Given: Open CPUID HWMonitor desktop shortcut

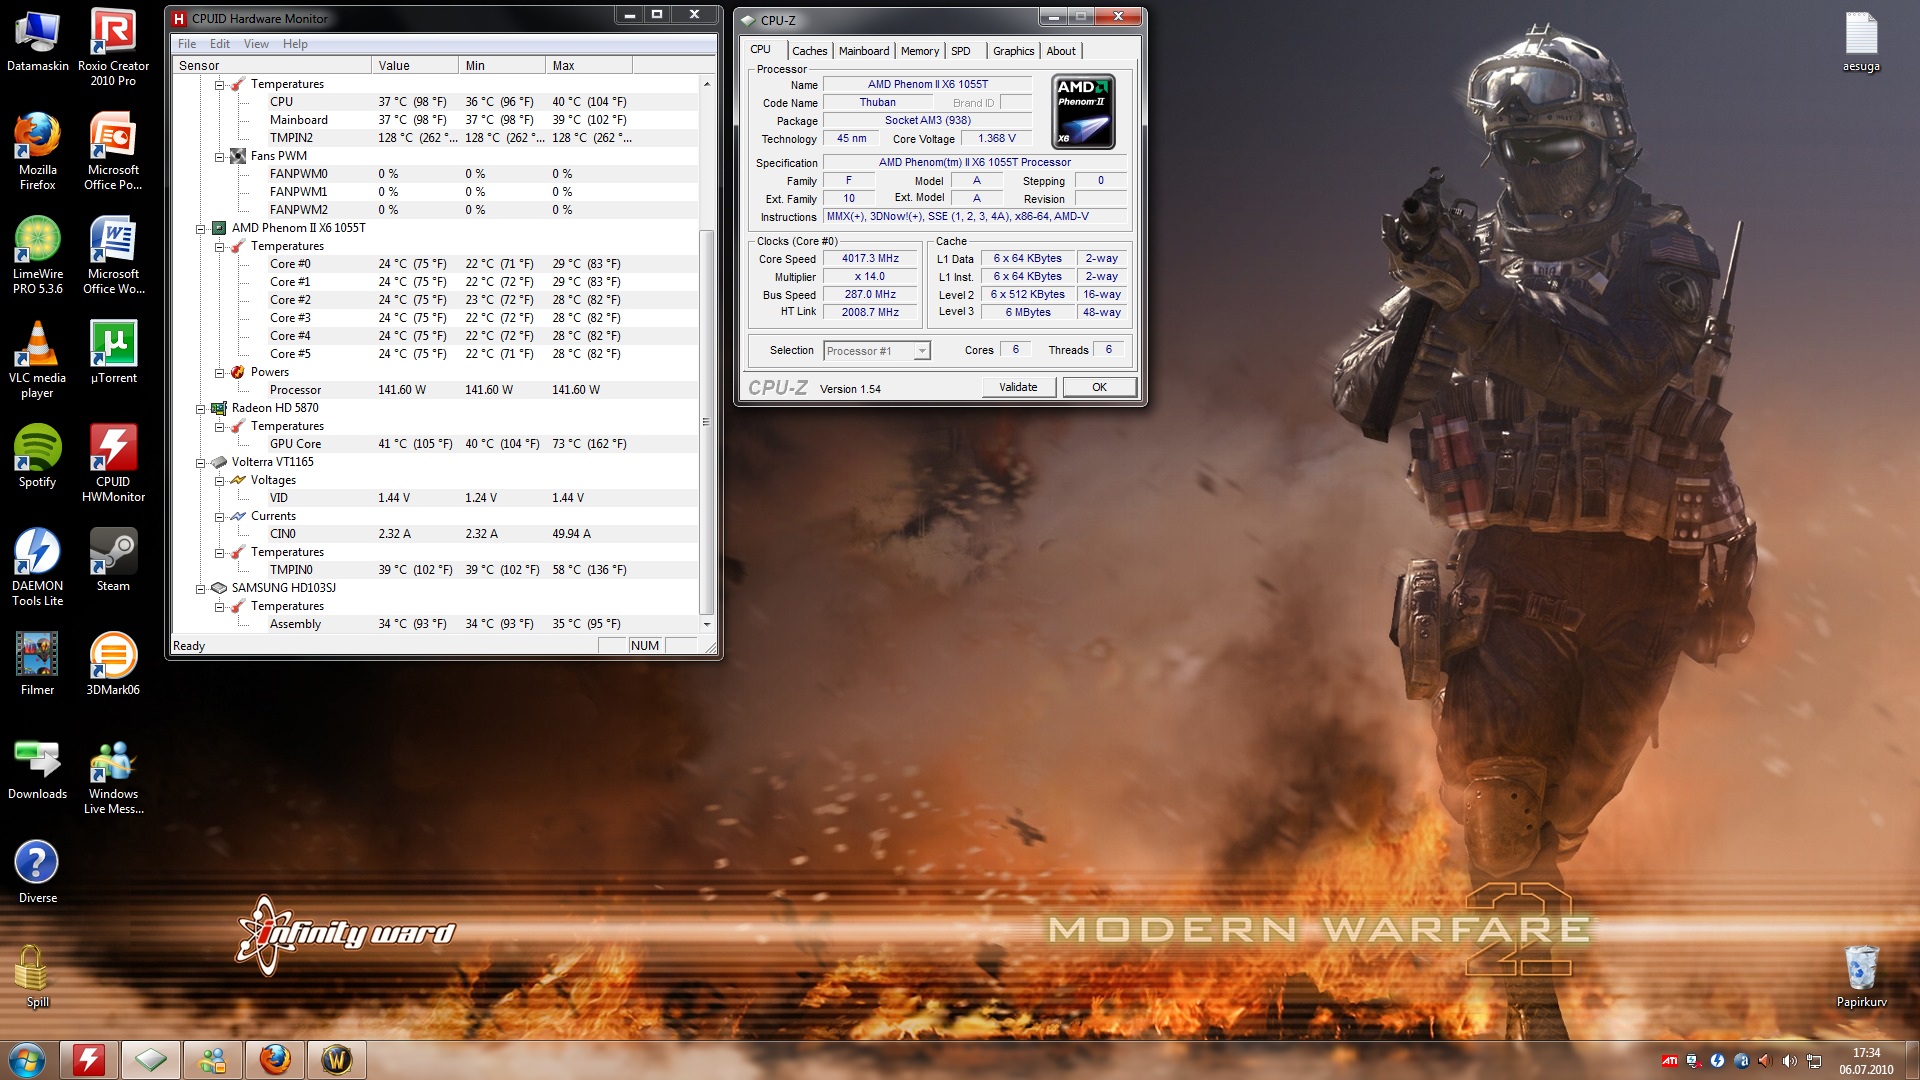Looking at the screenshot, I should click(x=113, y=463).
